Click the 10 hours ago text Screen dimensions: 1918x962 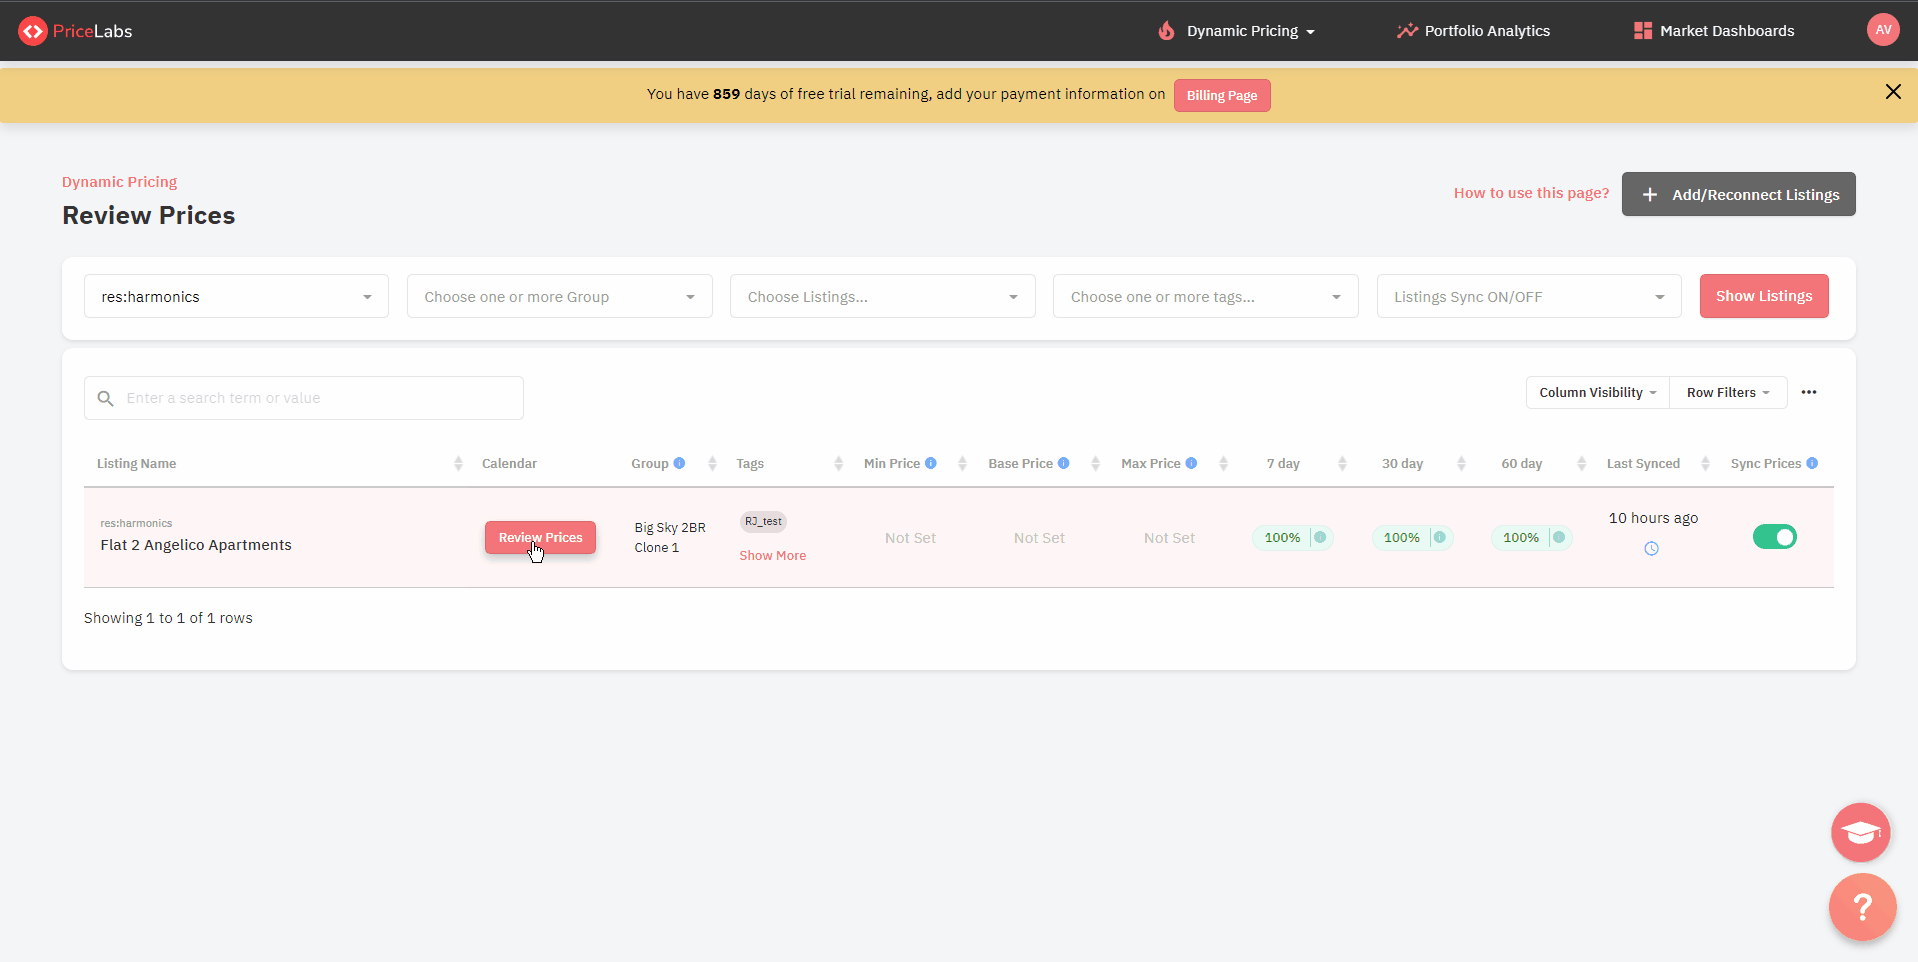pos(1653,518)
